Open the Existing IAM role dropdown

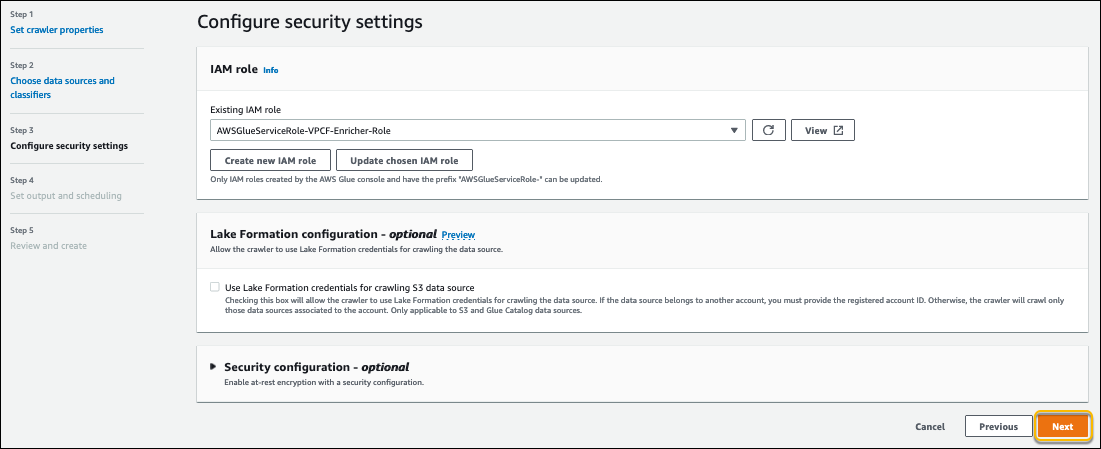coord(477,130)
